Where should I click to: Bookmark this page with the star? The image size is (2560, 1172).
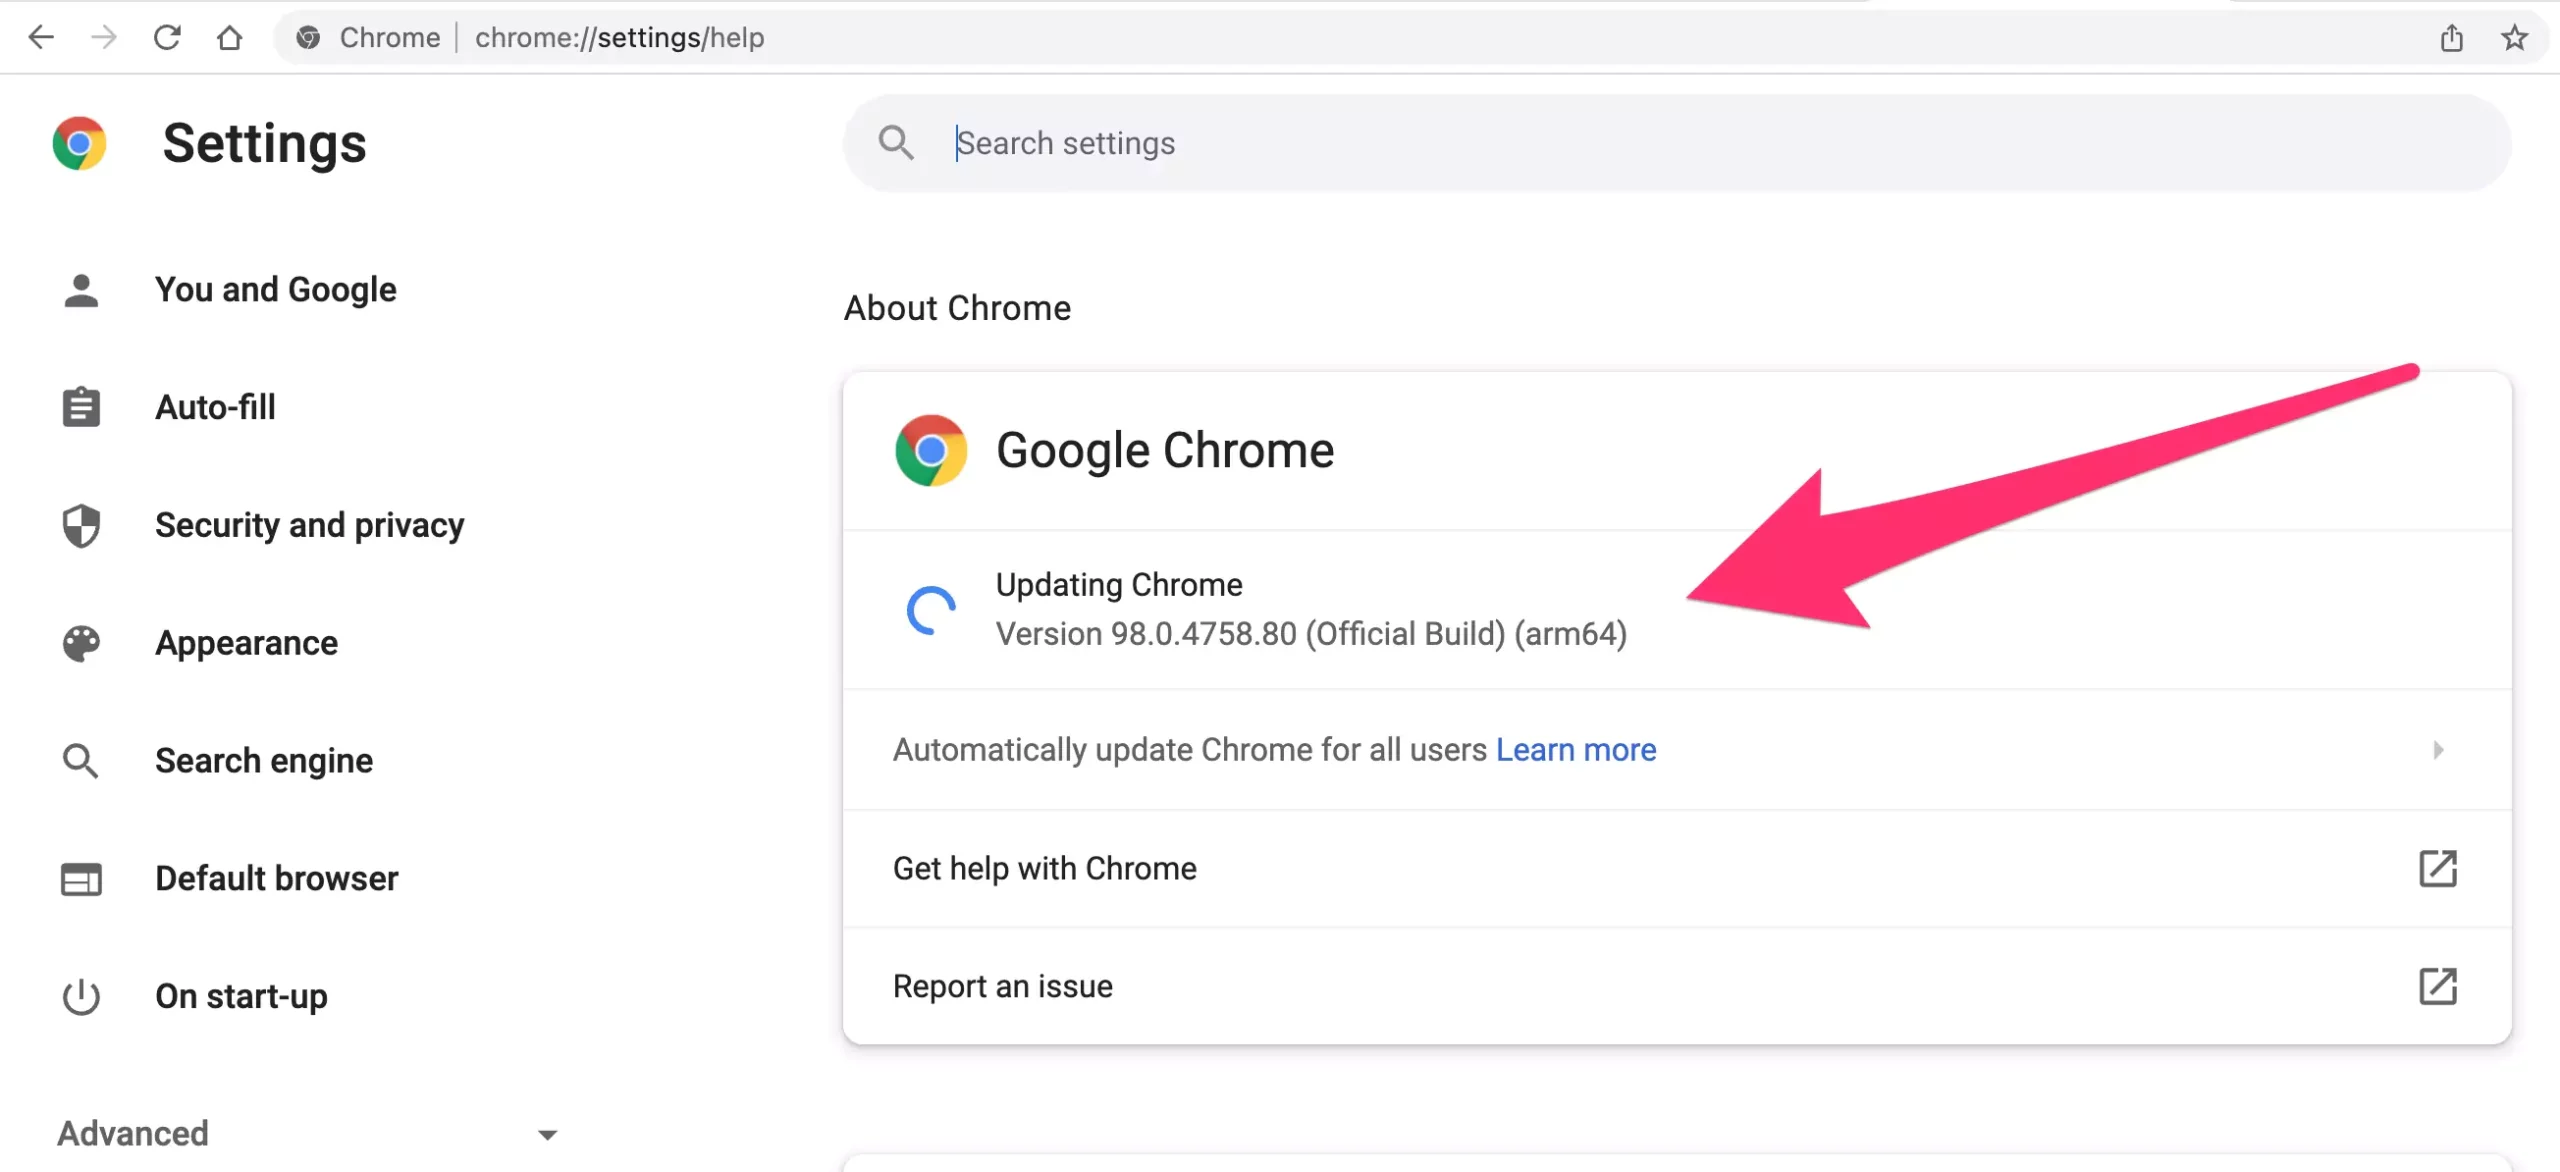coord(2514,38)
